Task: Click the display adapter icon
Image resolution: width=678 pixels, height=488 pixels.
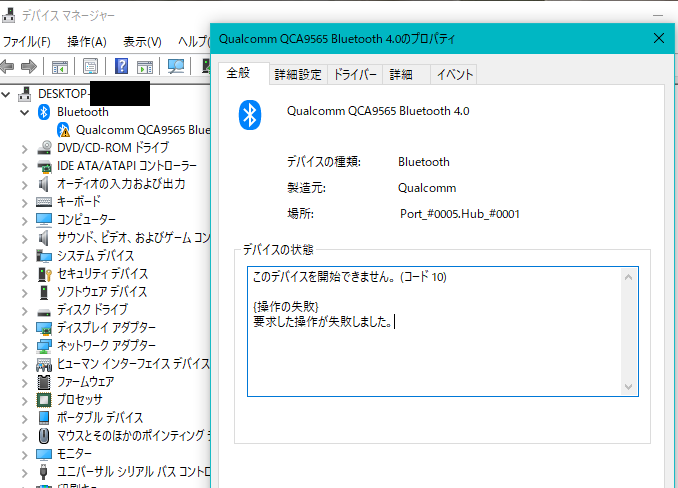Action: tap(44, 328)
